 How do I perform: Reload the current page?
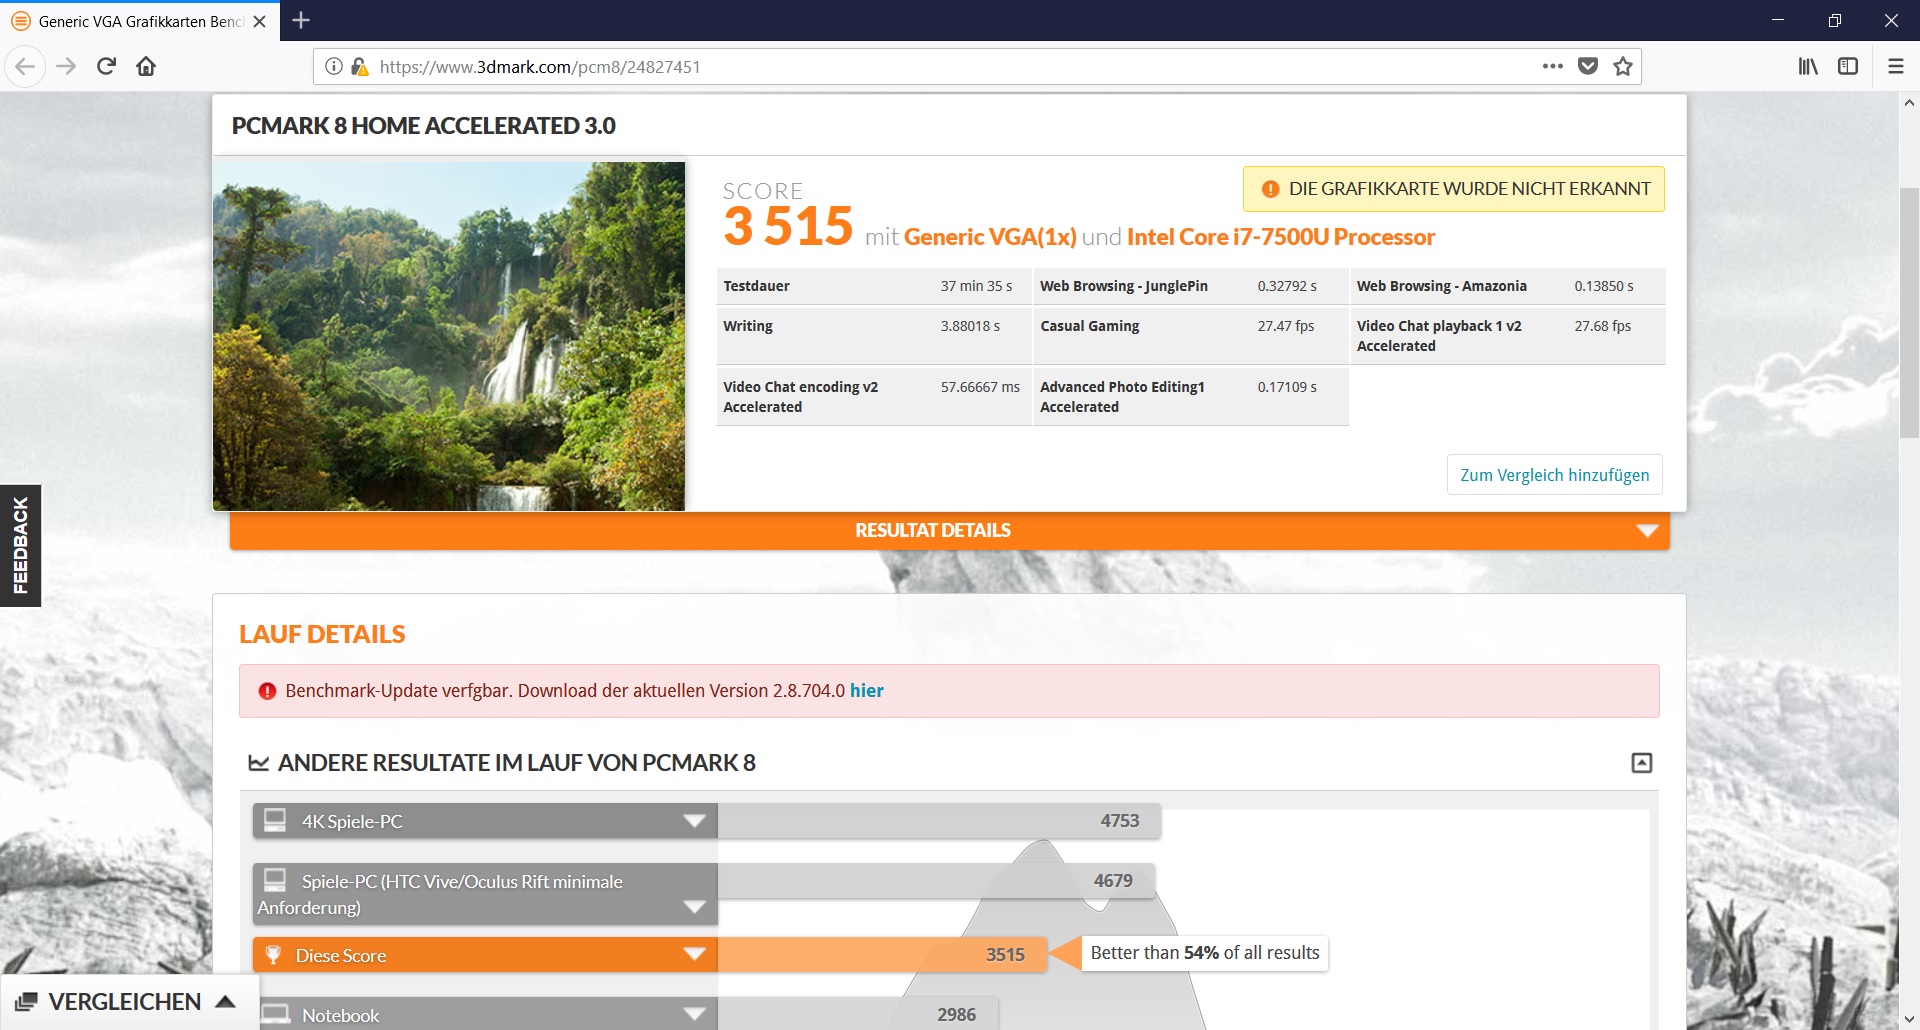point(106,67)
